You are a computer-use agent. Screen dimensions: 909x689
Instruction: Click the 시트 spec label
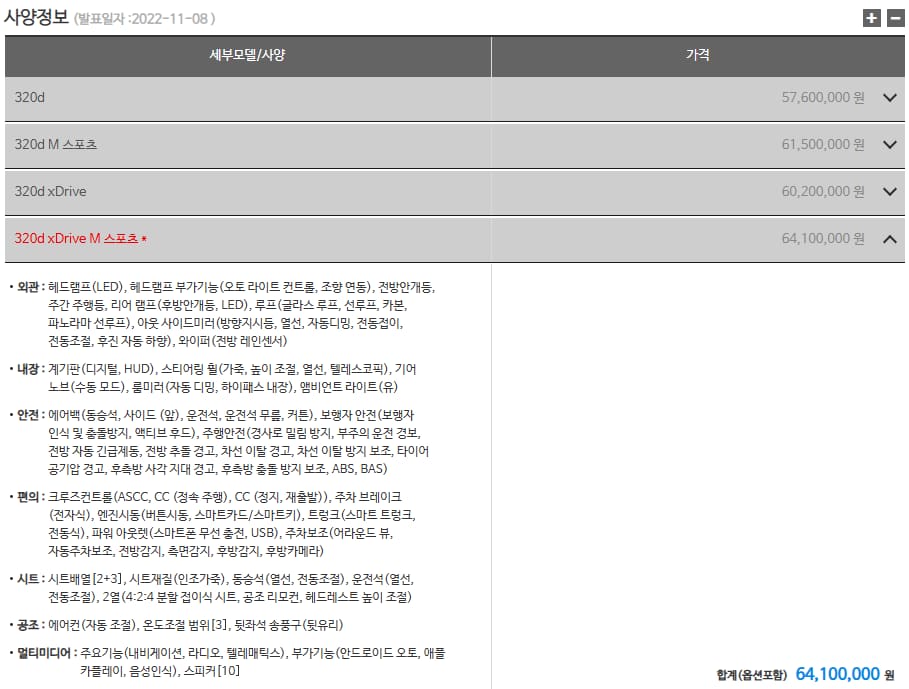[x=28, y=579]
